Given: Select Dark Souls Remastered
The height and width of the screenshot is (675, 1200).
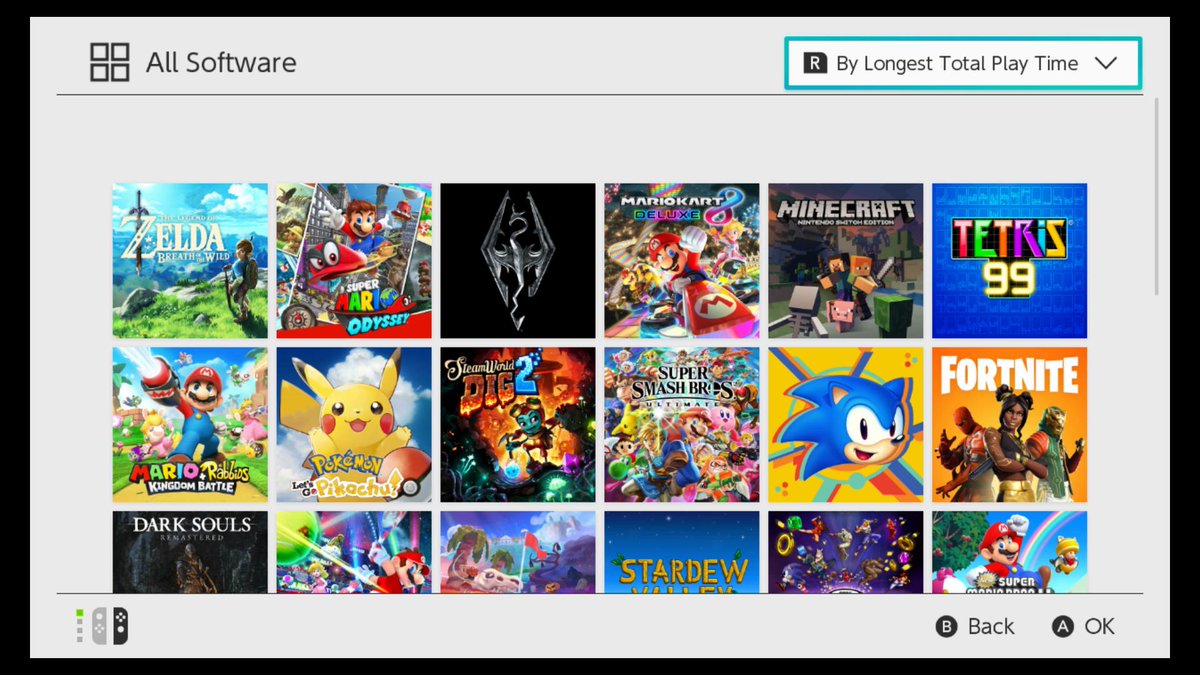Looking at the screenshot, I should click(x=190, y=552).
